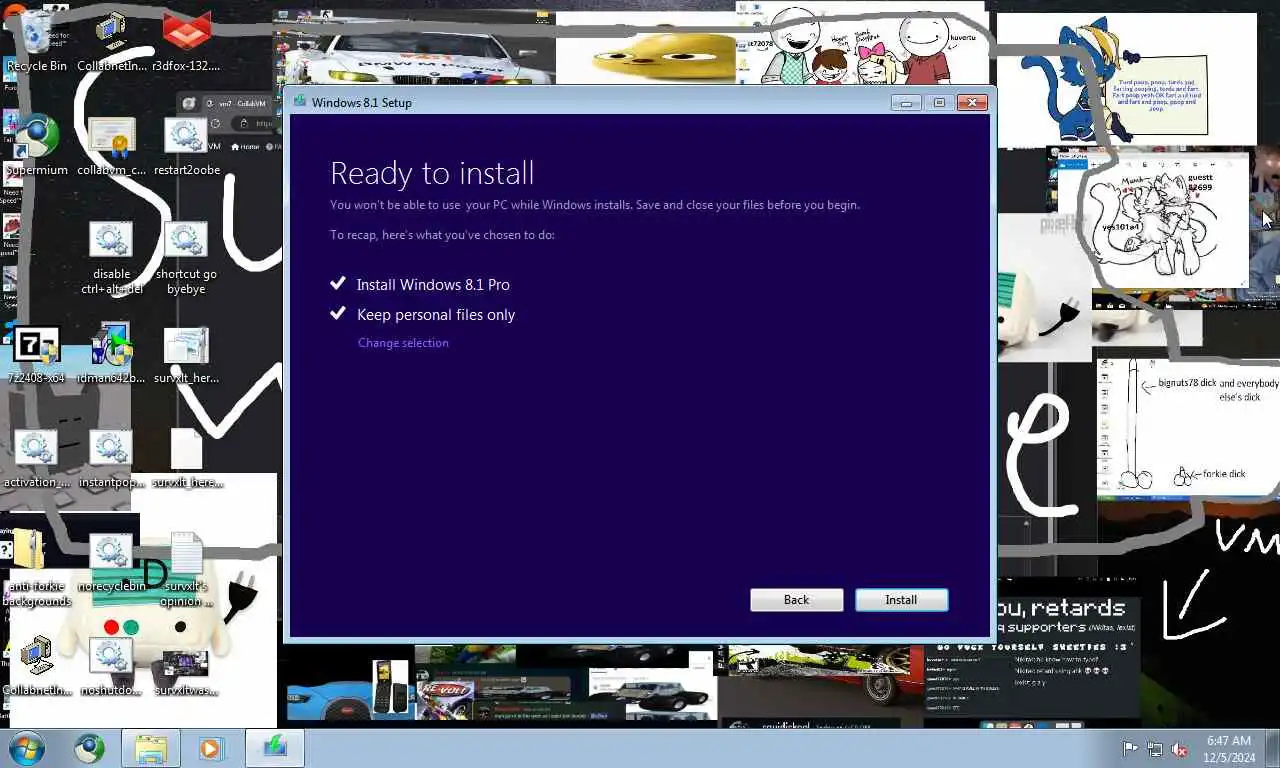The width and height of the screenshot is (1280, 768).
Task: Select the 'noshutdo...' desktop icon
Action: (x=111, y=666)
